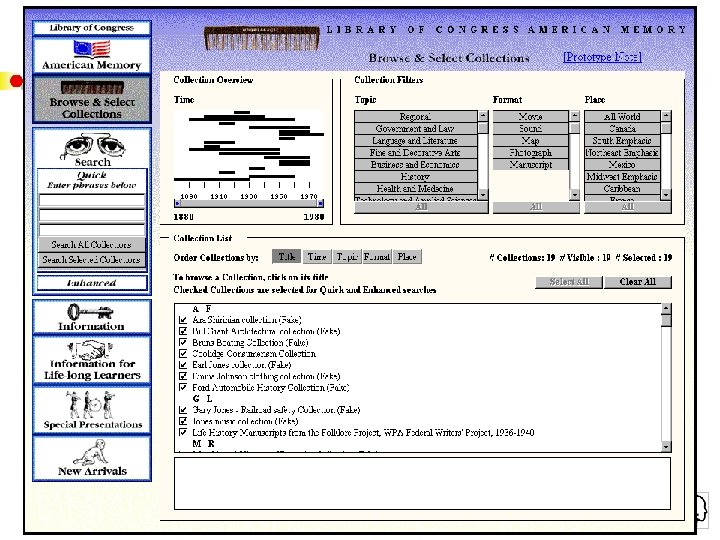Order collections by the Topic tab
Screen dimensions: 720x540
pos(347,257)
